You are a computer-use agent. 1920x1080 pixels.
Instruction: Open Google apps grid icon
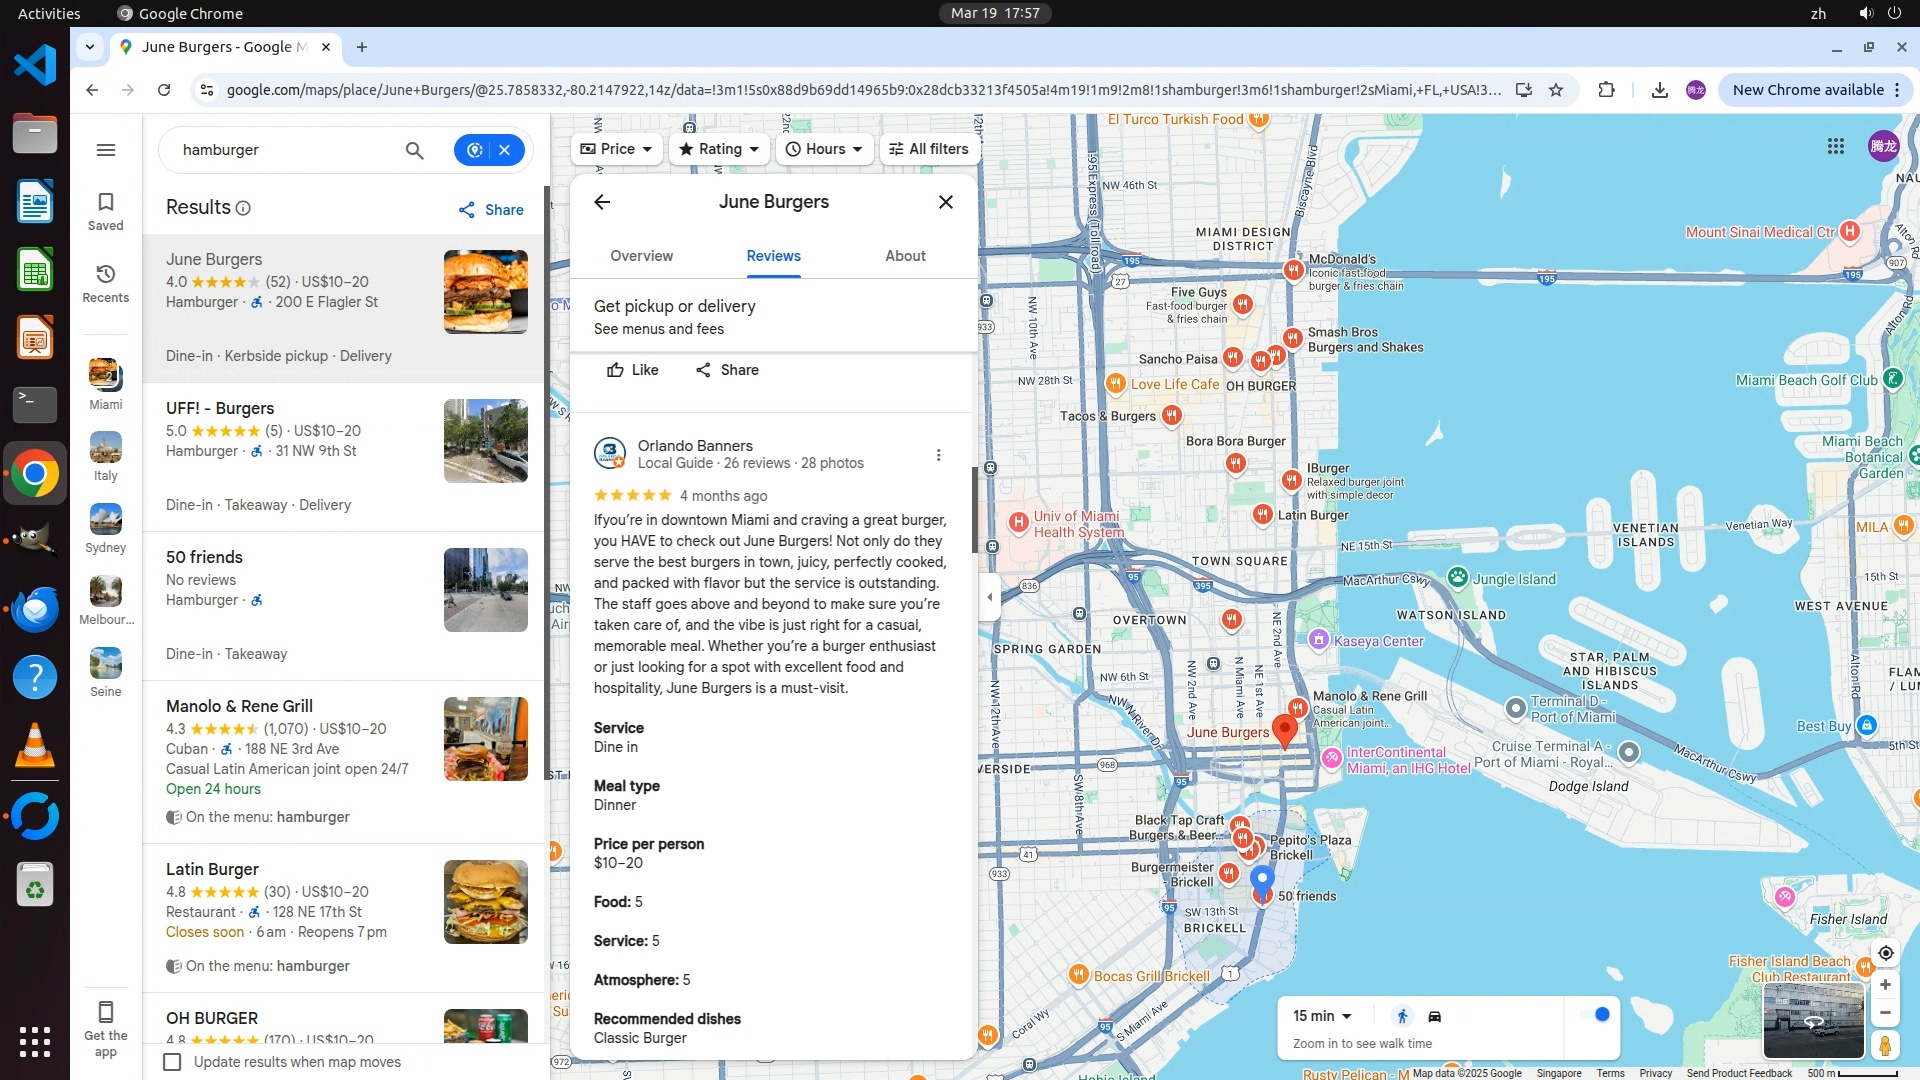coord(1835,146)
